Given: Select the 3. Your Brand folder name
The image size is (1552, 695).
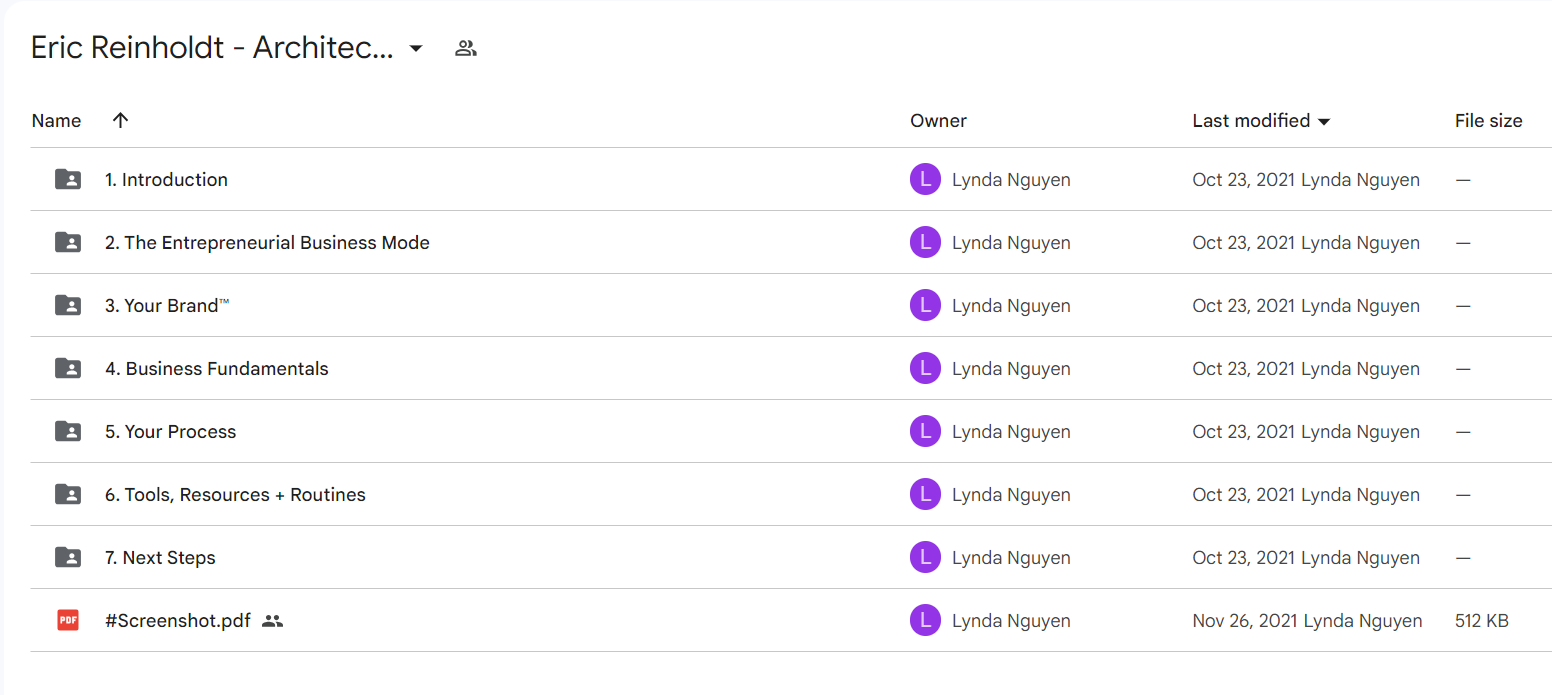Looking at the screenshot, I should pos(167,306).
